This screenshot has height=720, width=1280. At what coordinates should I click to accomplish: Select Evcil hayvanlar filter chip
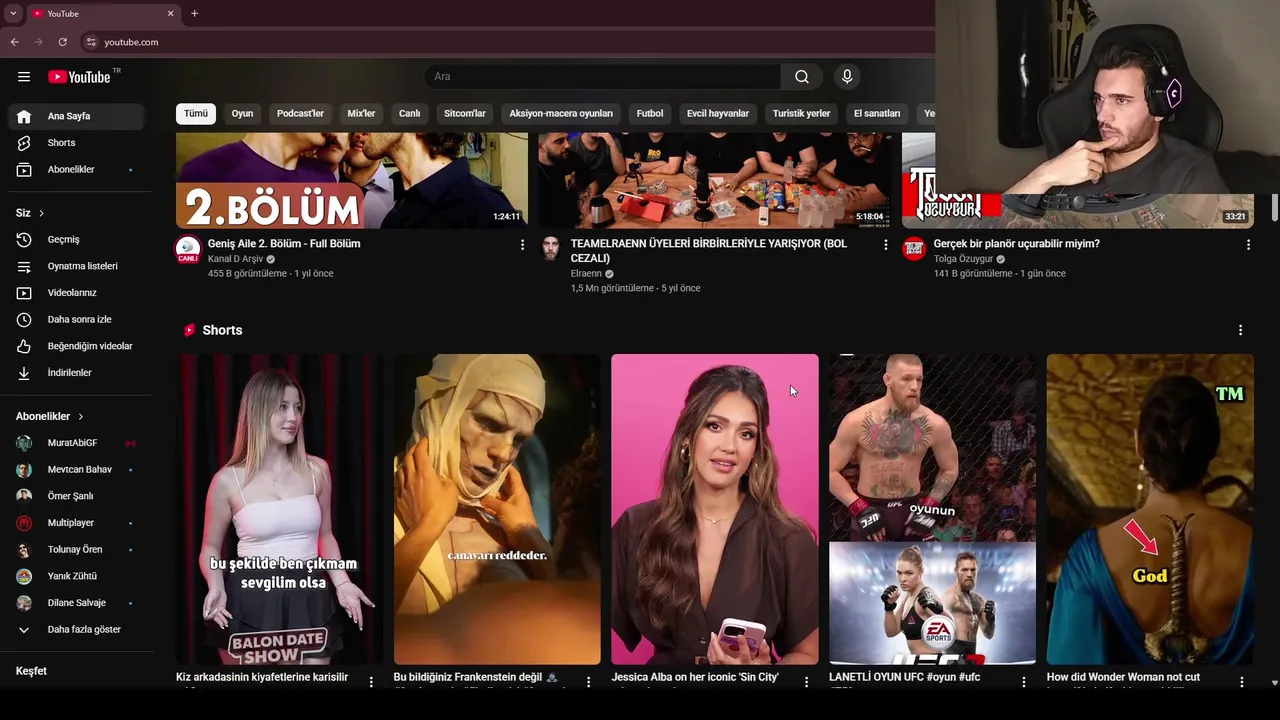pyautogui.click(x=717, y=114)
